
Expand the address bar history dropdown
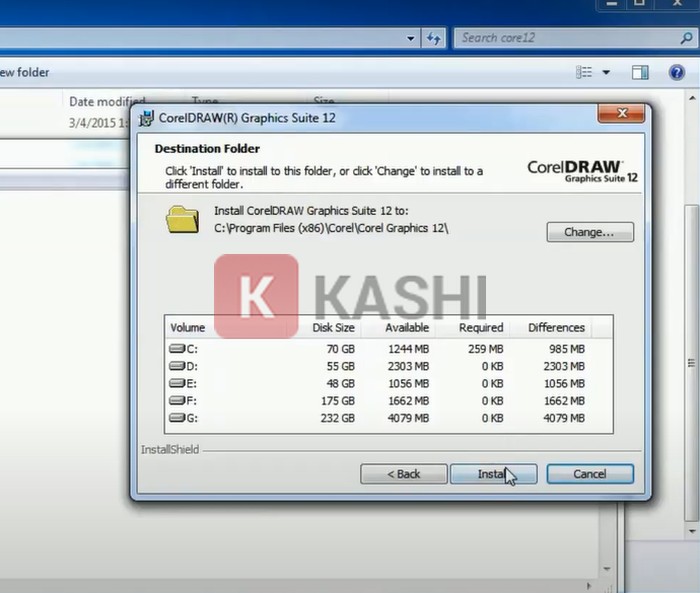(x=412, y=38)
